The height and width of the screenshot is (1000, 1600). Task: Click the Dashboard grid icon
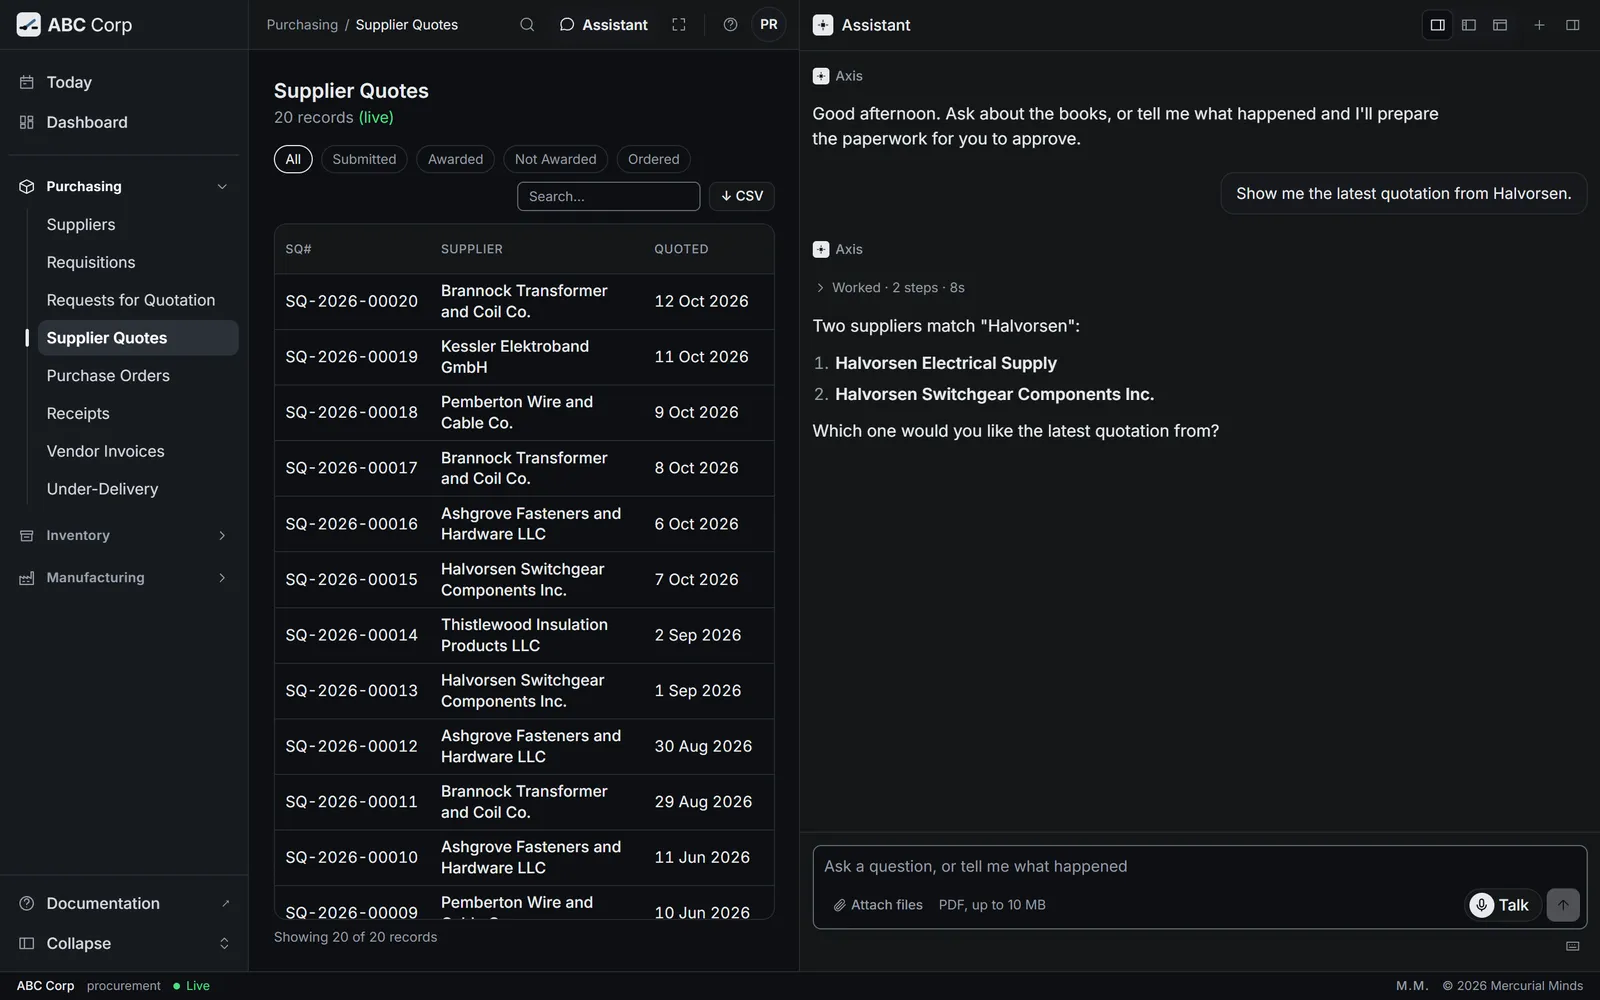click(x=27, y=122)
